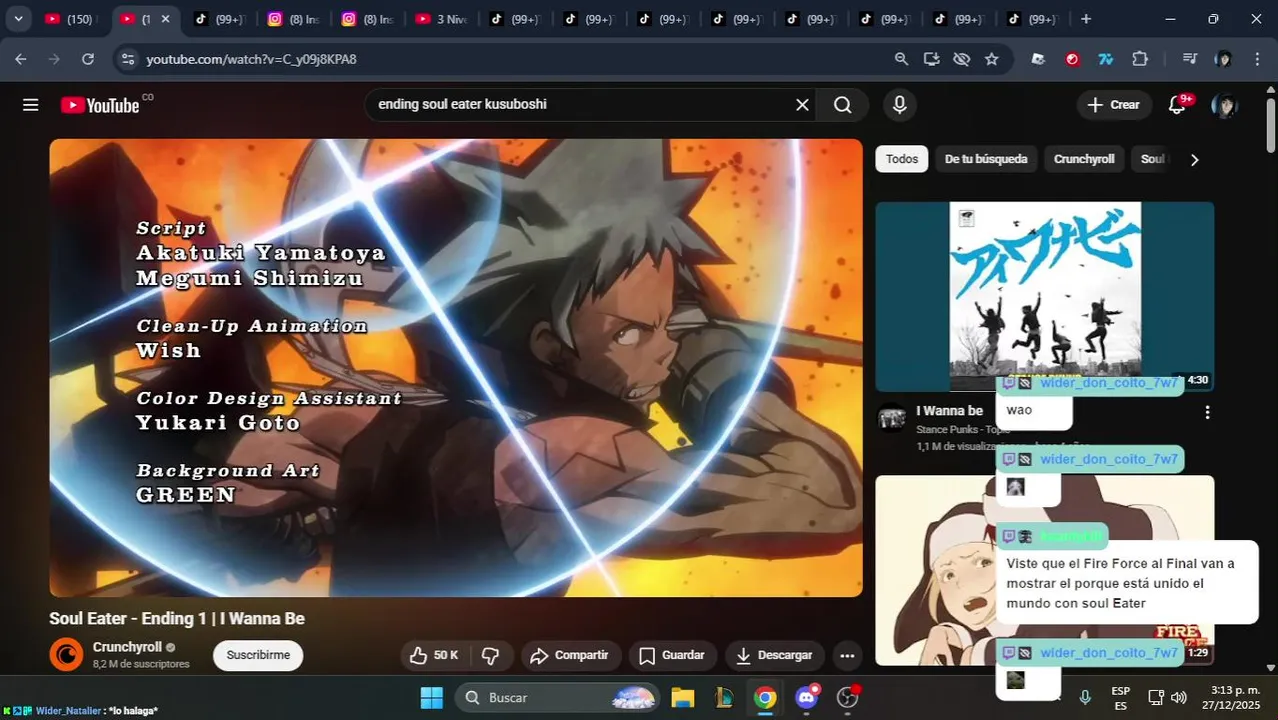Open the Chrome profile avatar
Image resolution: width=1278 pixels, height=720 pixels.
(1223, 60)
